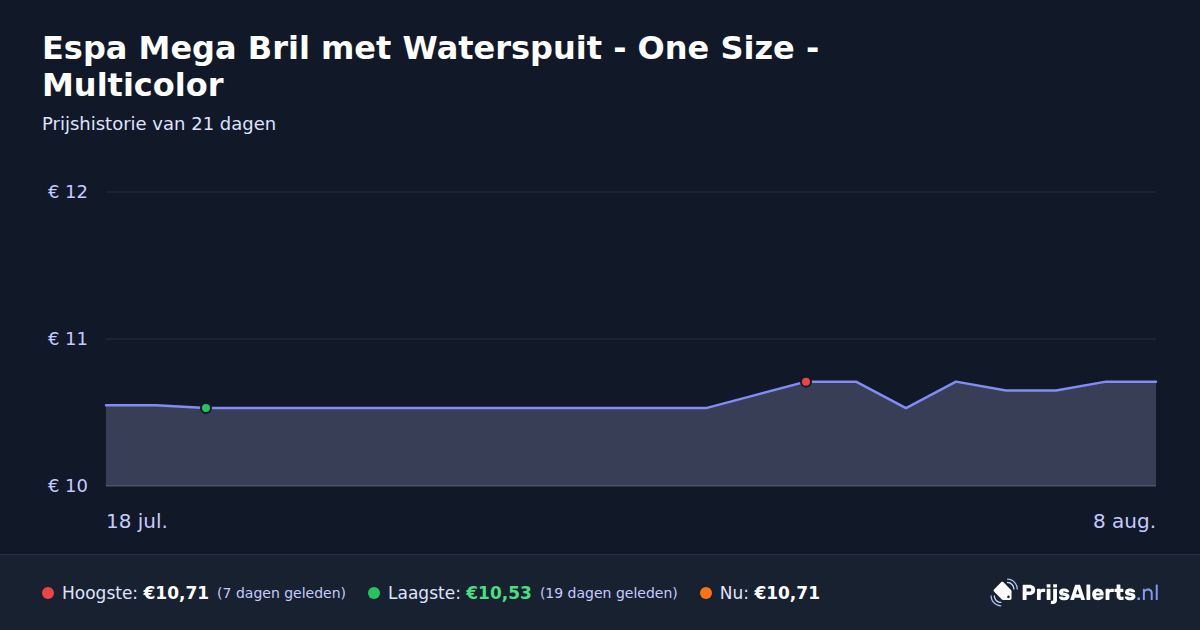1200x630 pixels.
Task: Click the Prijshistorie van 21 dagen subtitle
Action: [159, 124]
